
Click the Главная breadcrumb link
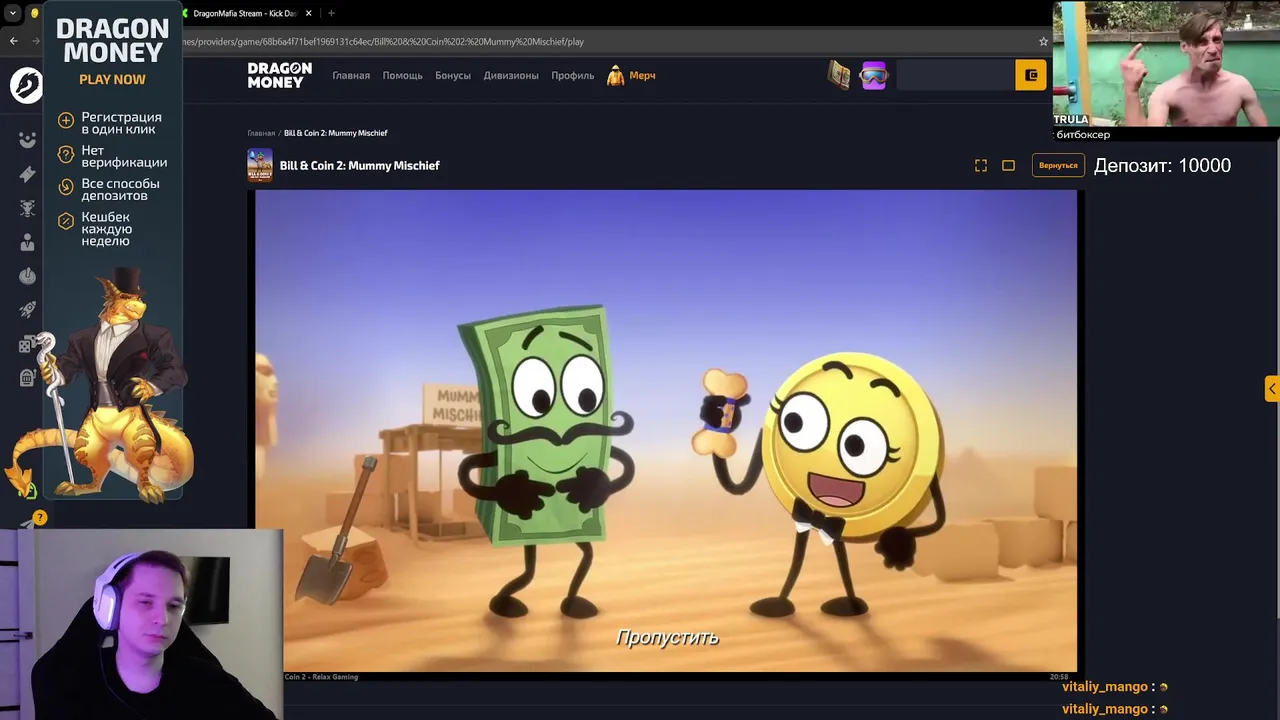261,133
